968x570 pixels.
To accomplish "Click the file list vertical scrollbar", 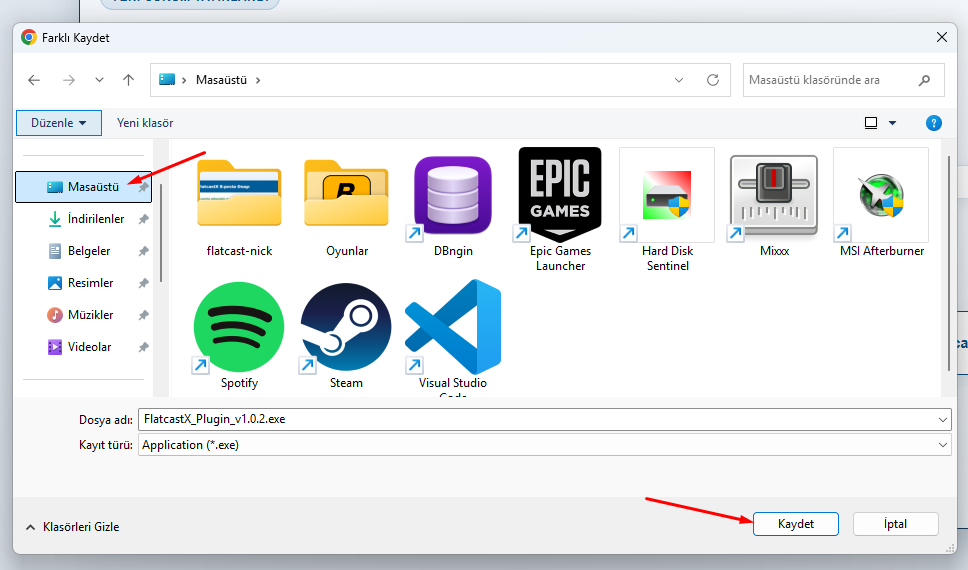I will pyautogui.click(x=949, y=264).
